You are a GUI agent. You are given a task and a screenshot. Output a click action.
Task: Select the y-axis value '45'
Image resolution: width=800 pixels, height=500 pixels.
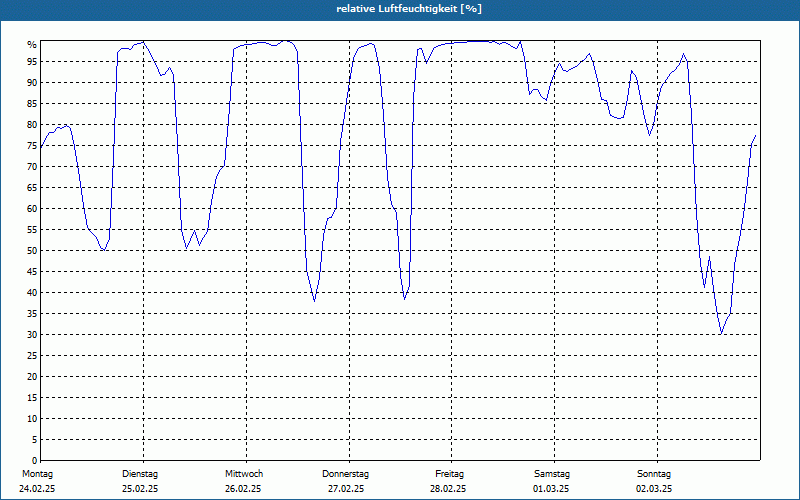[32, 271]
